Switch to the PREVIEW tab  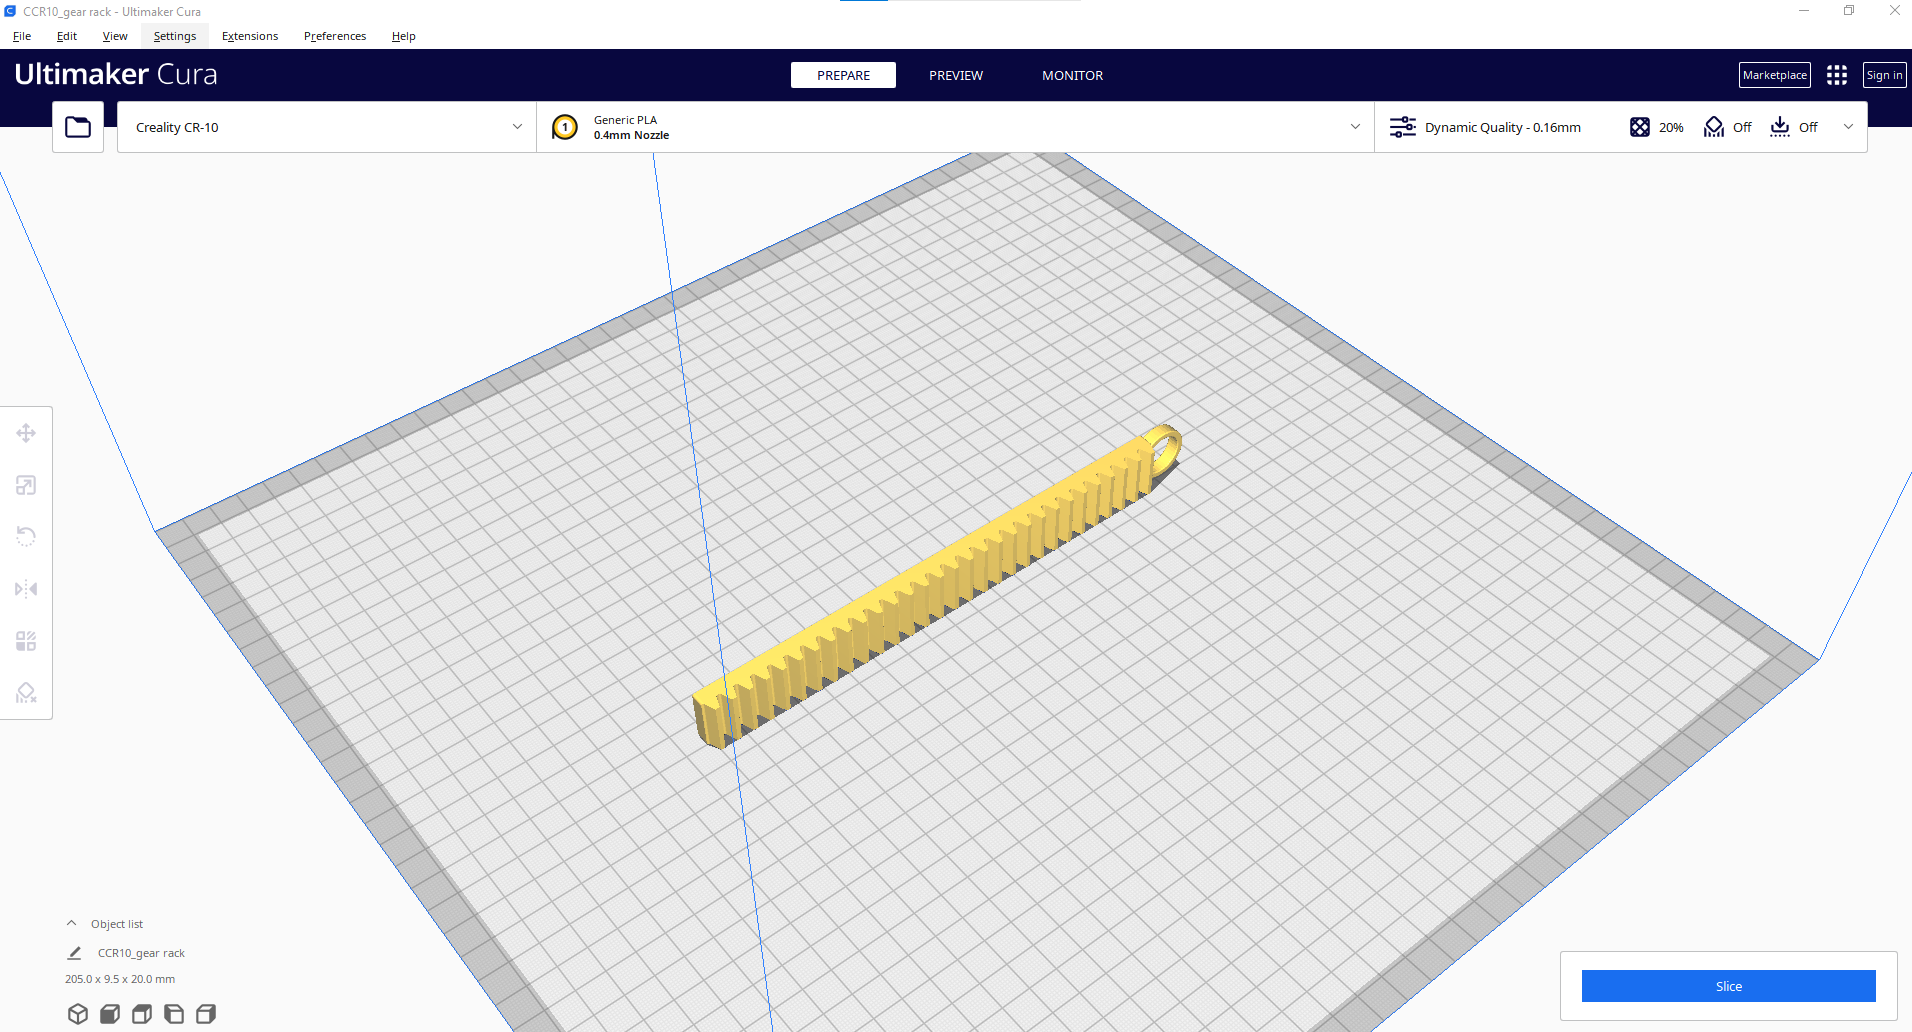pos(955,75)
